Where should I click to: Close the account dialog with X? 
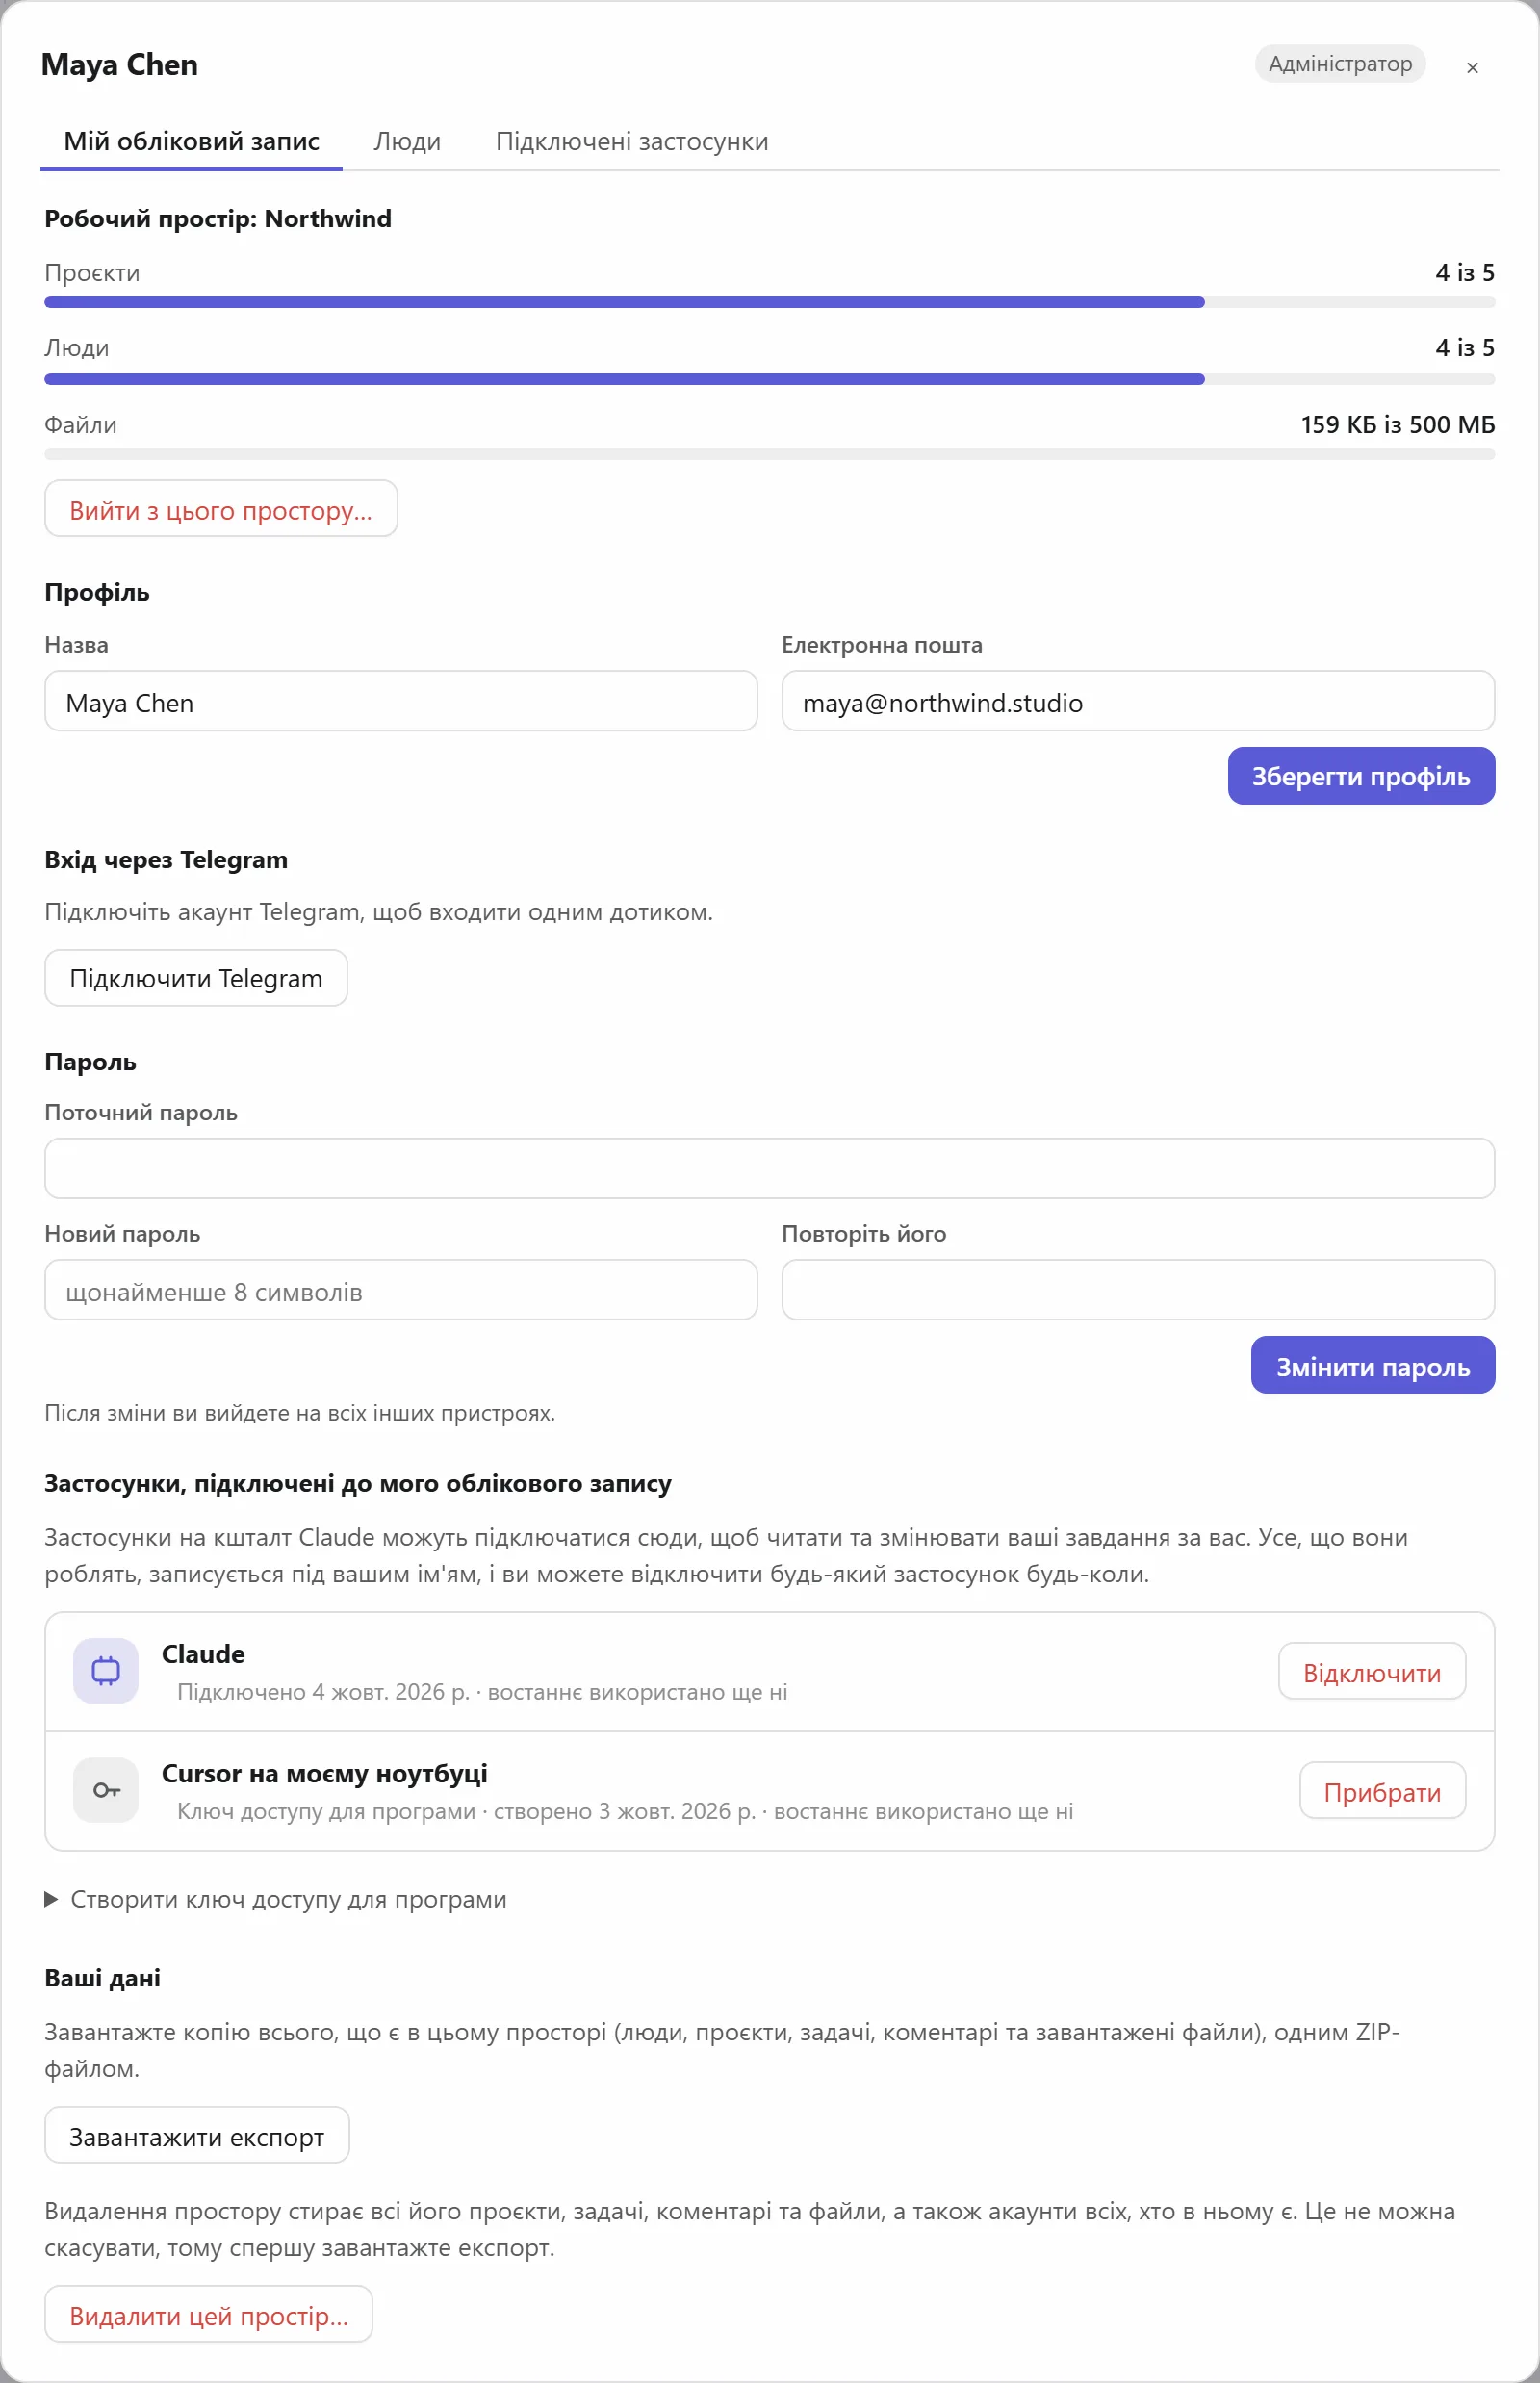click(x=1472, y=67)
